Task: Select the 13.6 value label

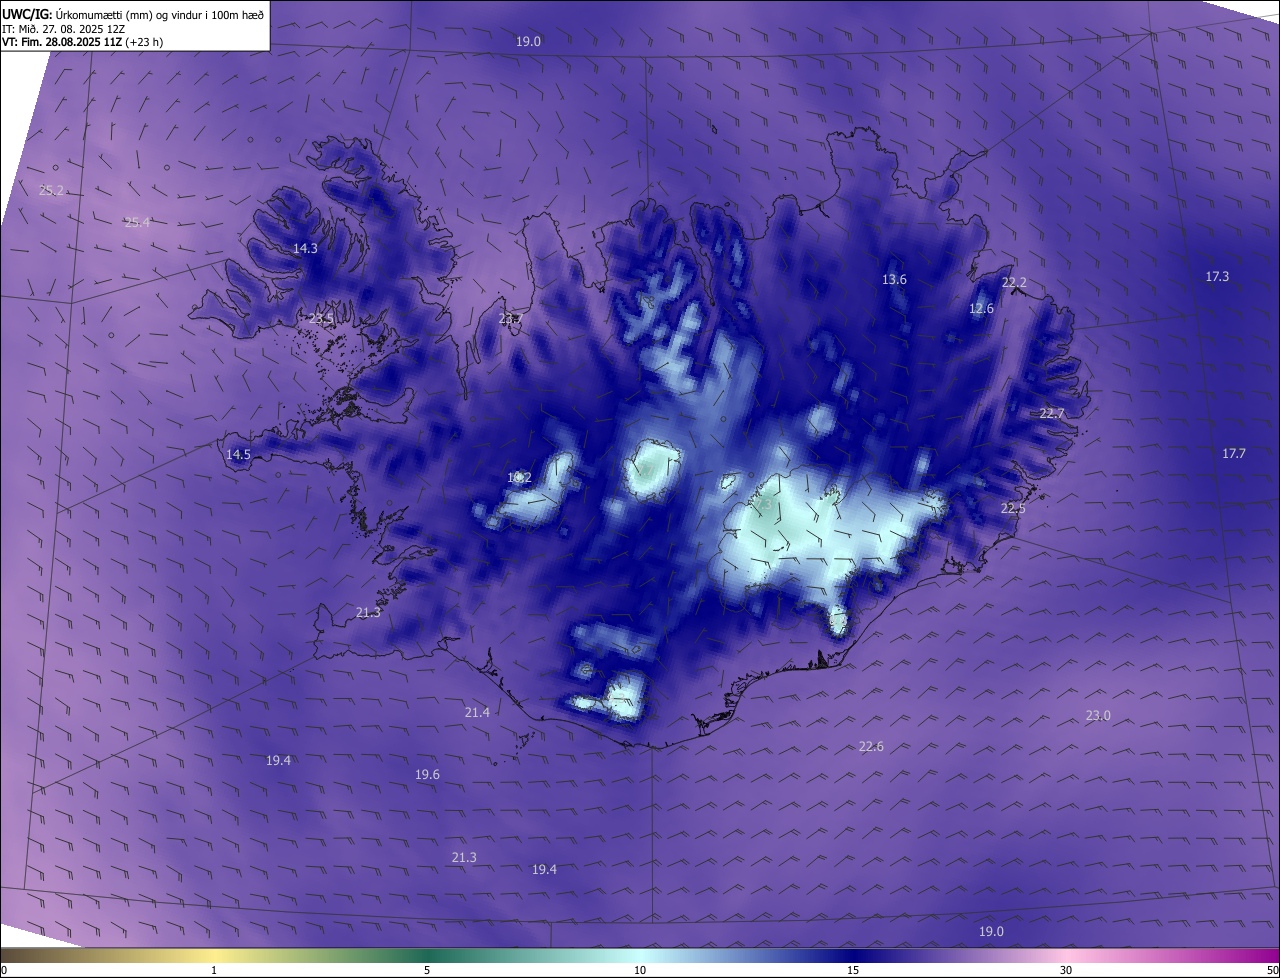Action: tap(894, 279)
